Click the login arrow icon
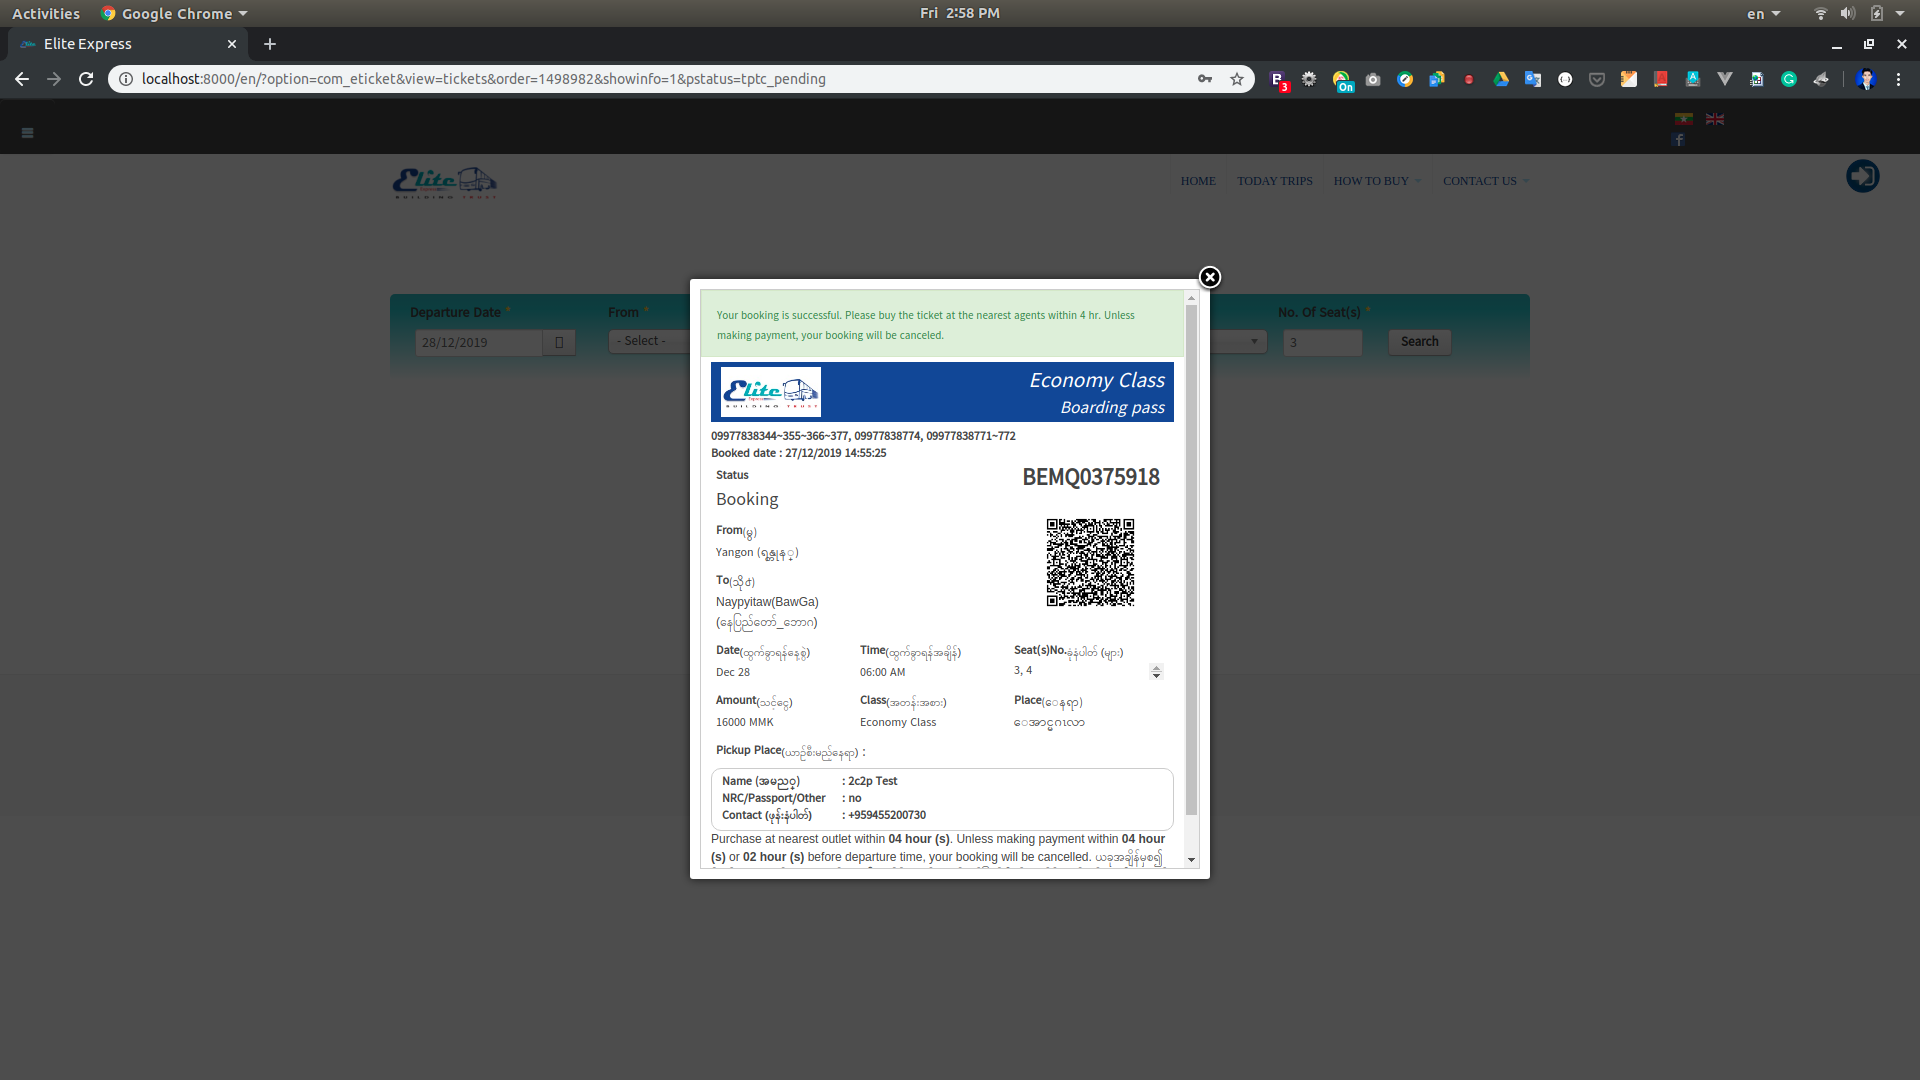The height and width of the screenshot is (1080, 1920). (1862, 177)
